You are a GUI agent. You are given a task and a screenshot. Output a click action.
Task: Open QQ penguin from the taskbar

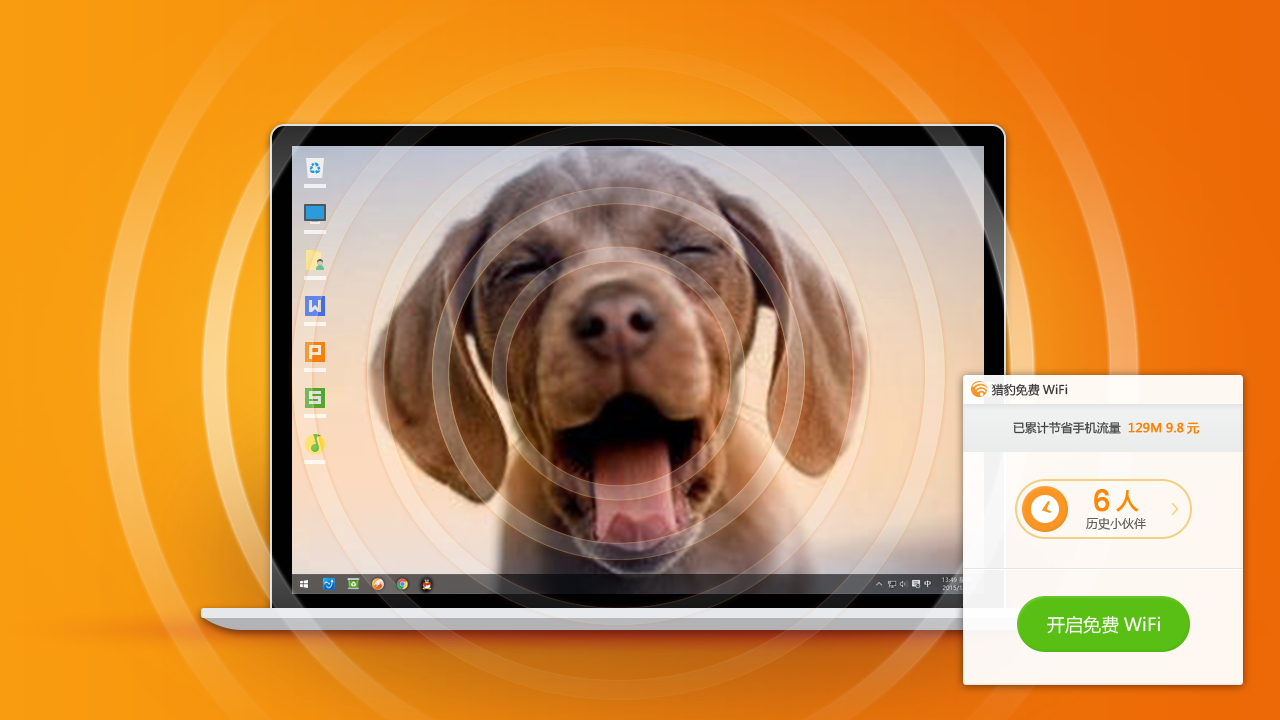pos(427,584)
